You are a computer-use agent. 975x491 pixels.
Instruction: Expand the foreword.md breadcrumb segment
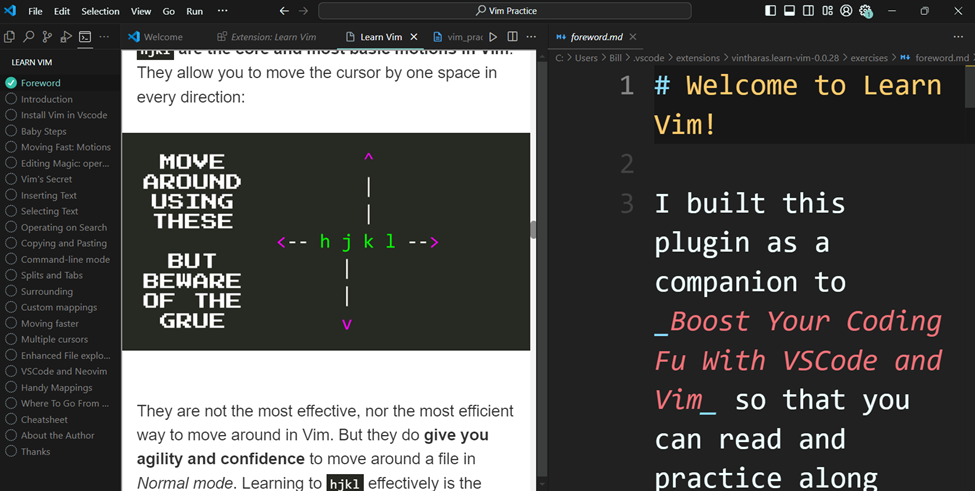941,58
